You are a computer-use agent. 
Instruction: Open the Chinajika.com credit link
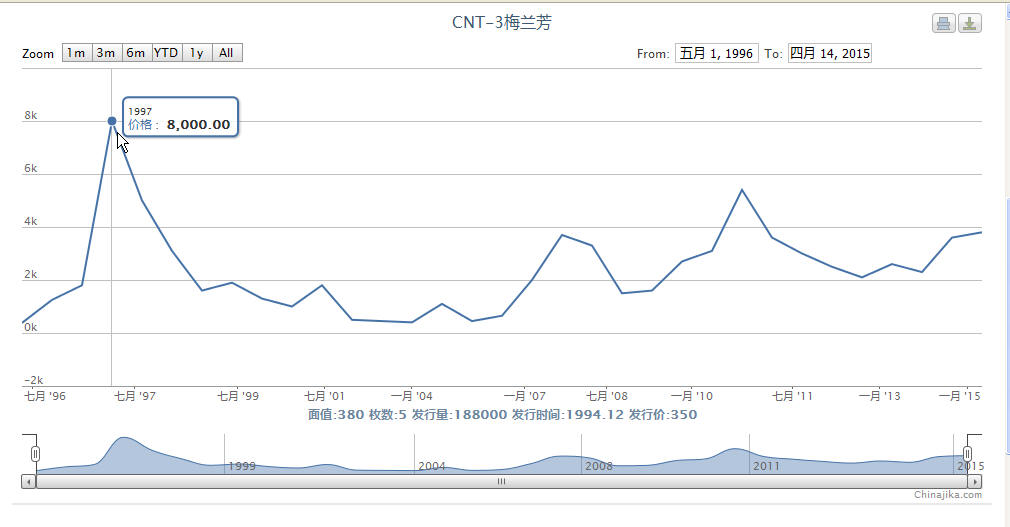point(948,495)
